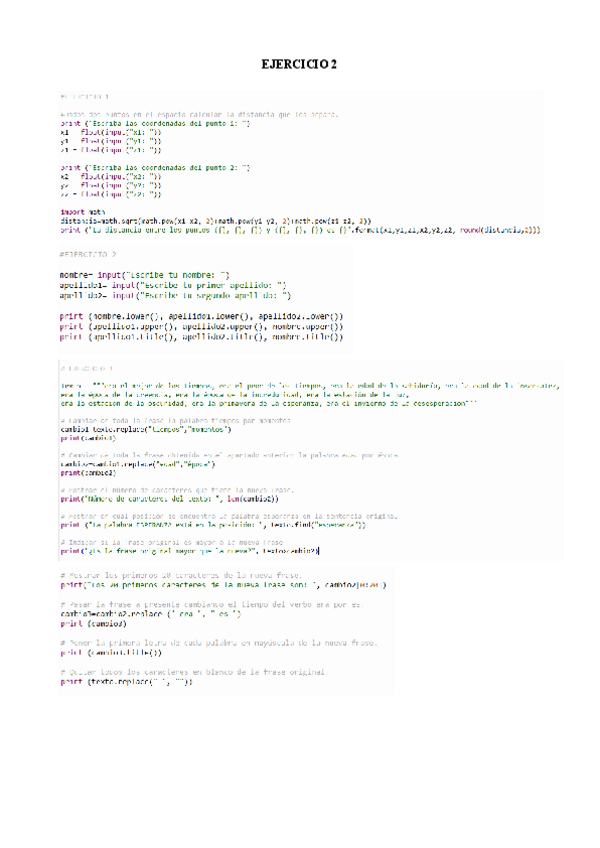Click the print line using apellido1.upper()
Screen dimensions: 600x848
pos(200,327)
